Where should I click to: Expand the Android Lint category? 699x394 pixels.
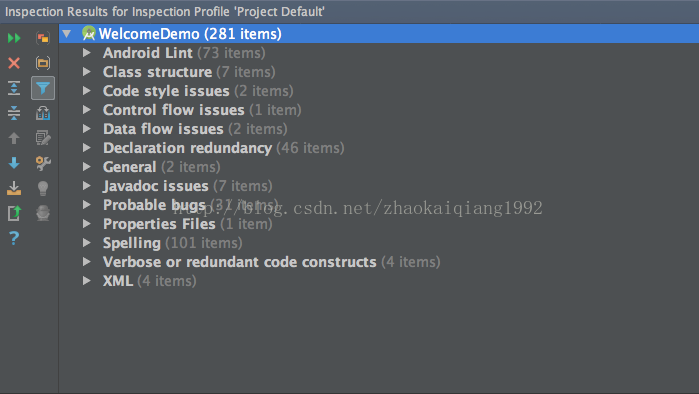[x=87, y=53]
